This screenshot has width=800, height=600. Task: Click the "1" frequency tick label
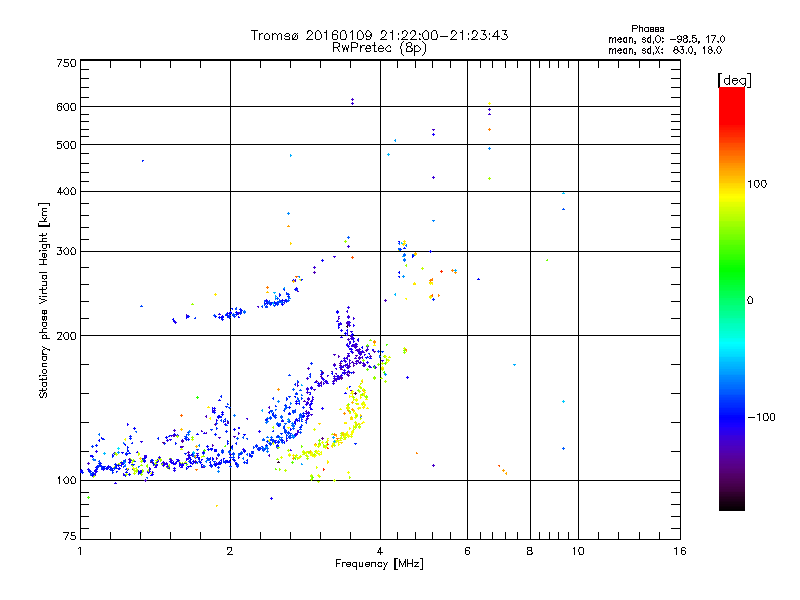(x=80, y=551)
